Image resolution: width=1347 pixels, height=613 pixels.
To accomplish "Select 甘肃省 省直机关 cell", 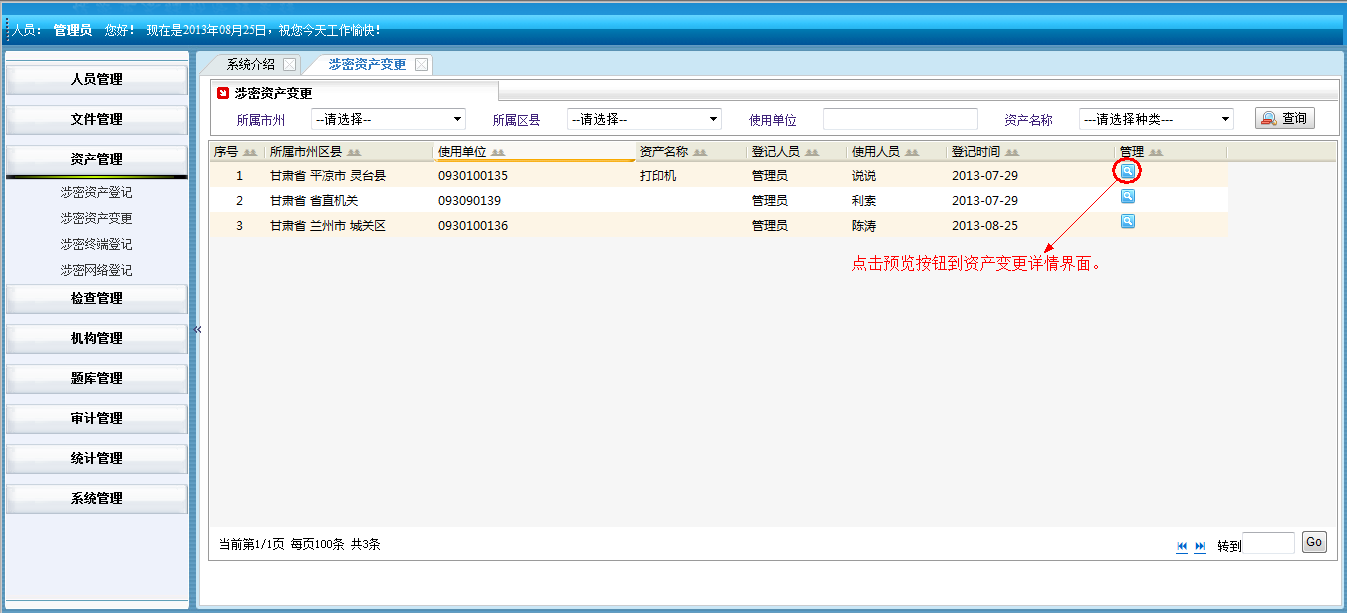I will [x=314, y=201].
